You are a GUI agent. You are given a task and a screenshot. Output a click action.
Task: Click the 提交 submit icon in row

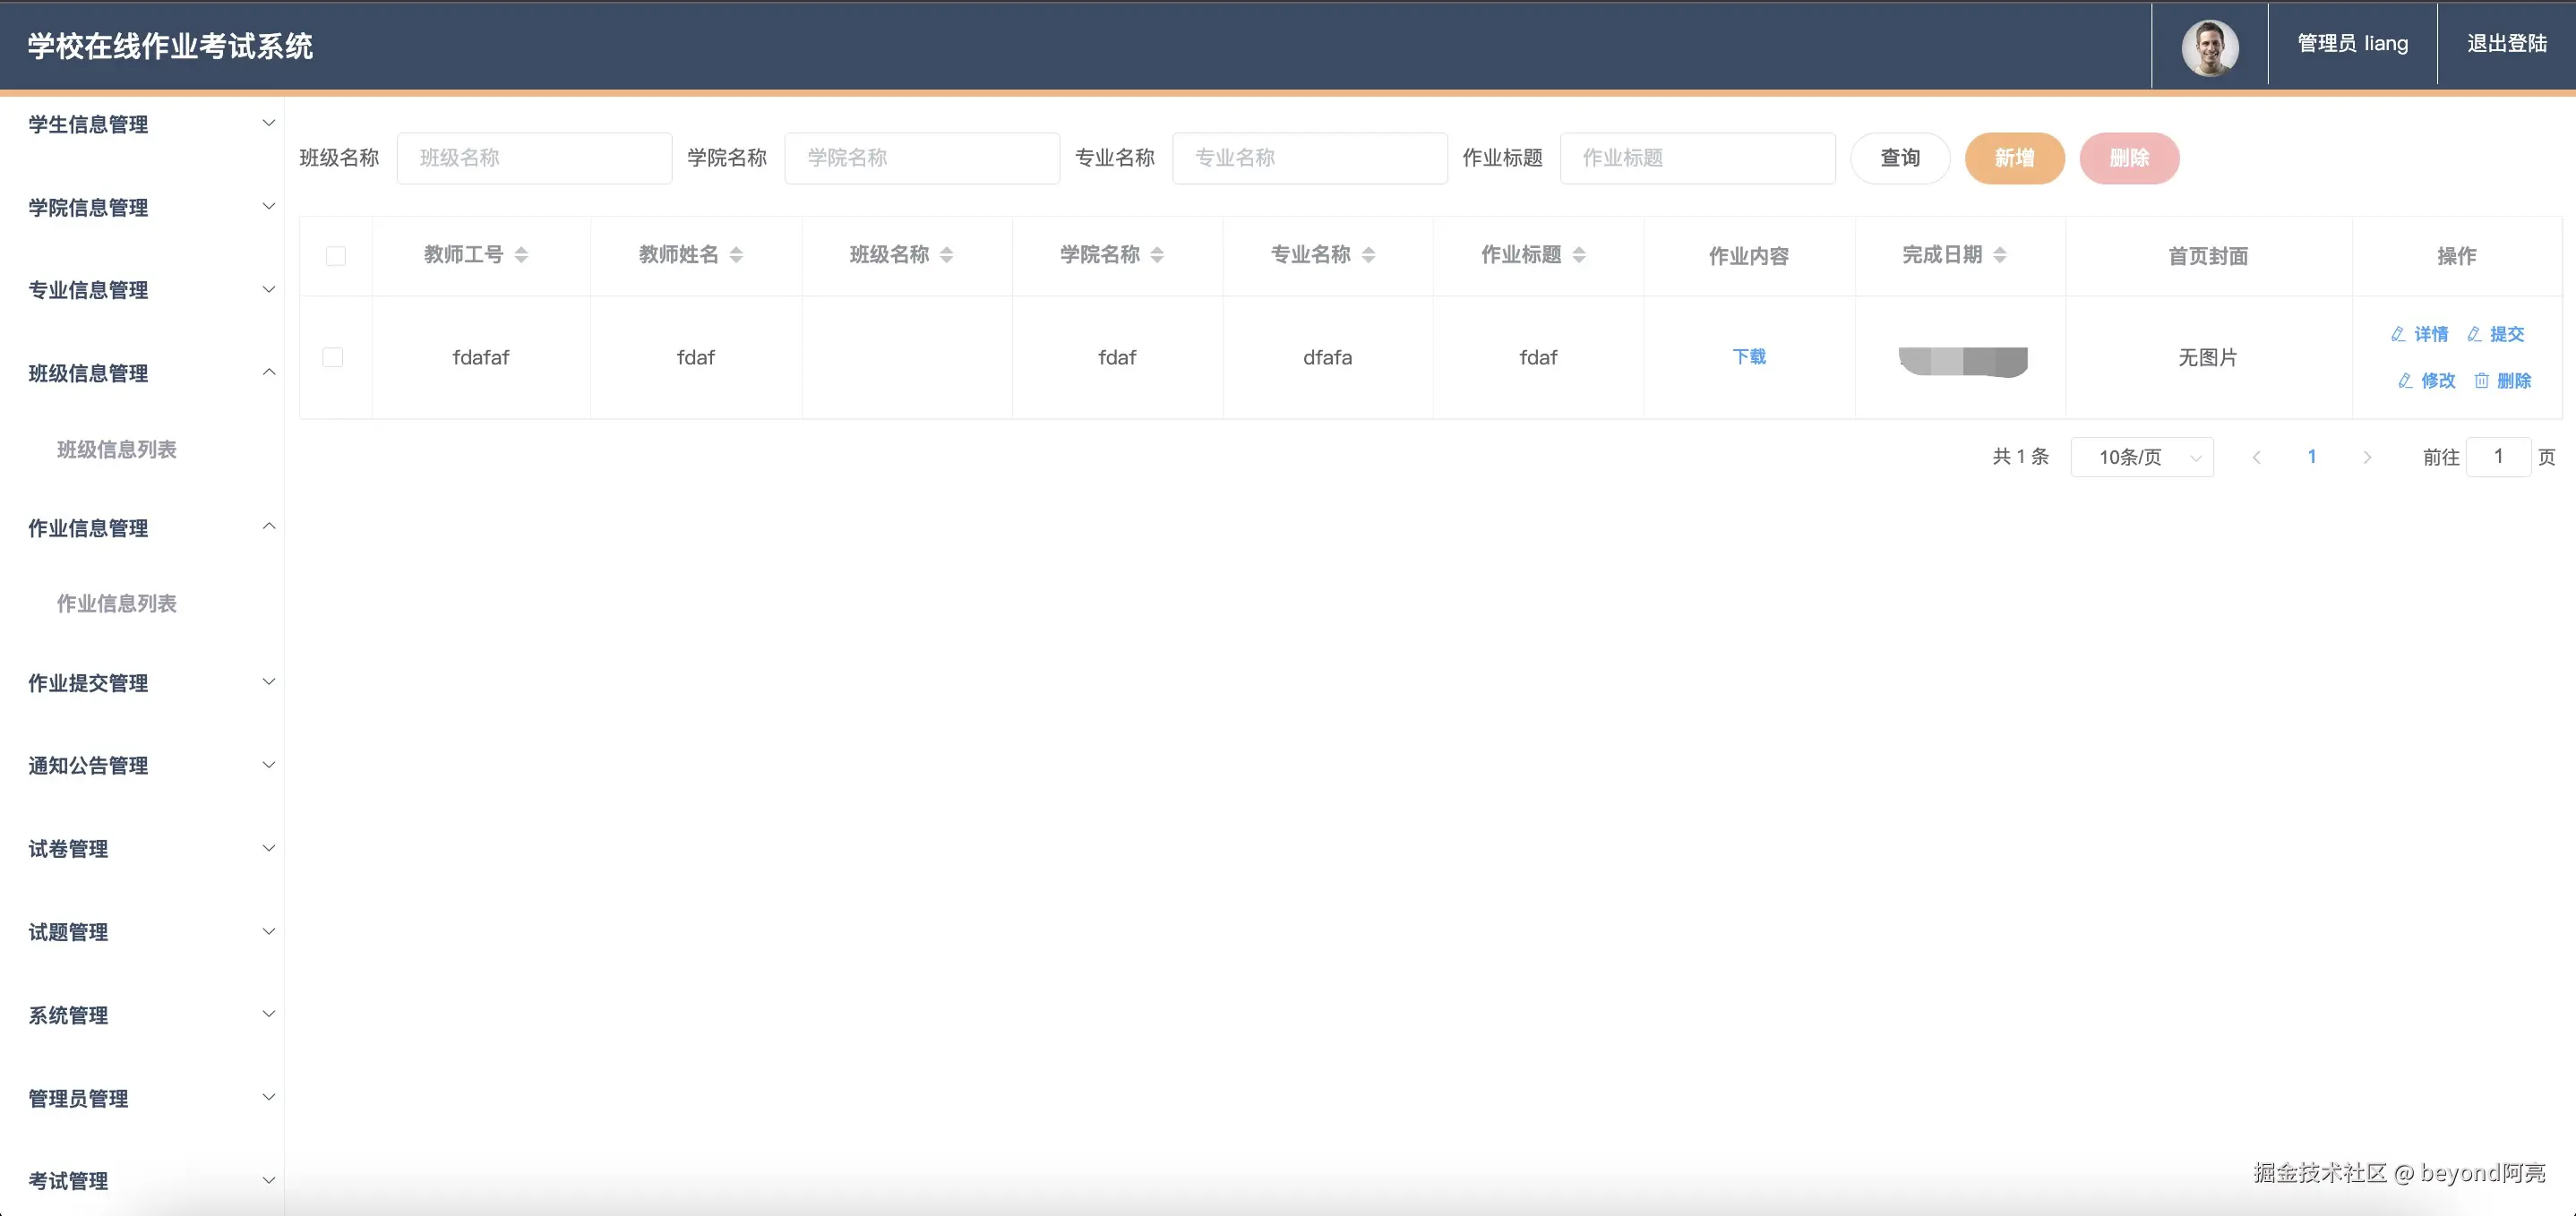tap(2474, 334)
